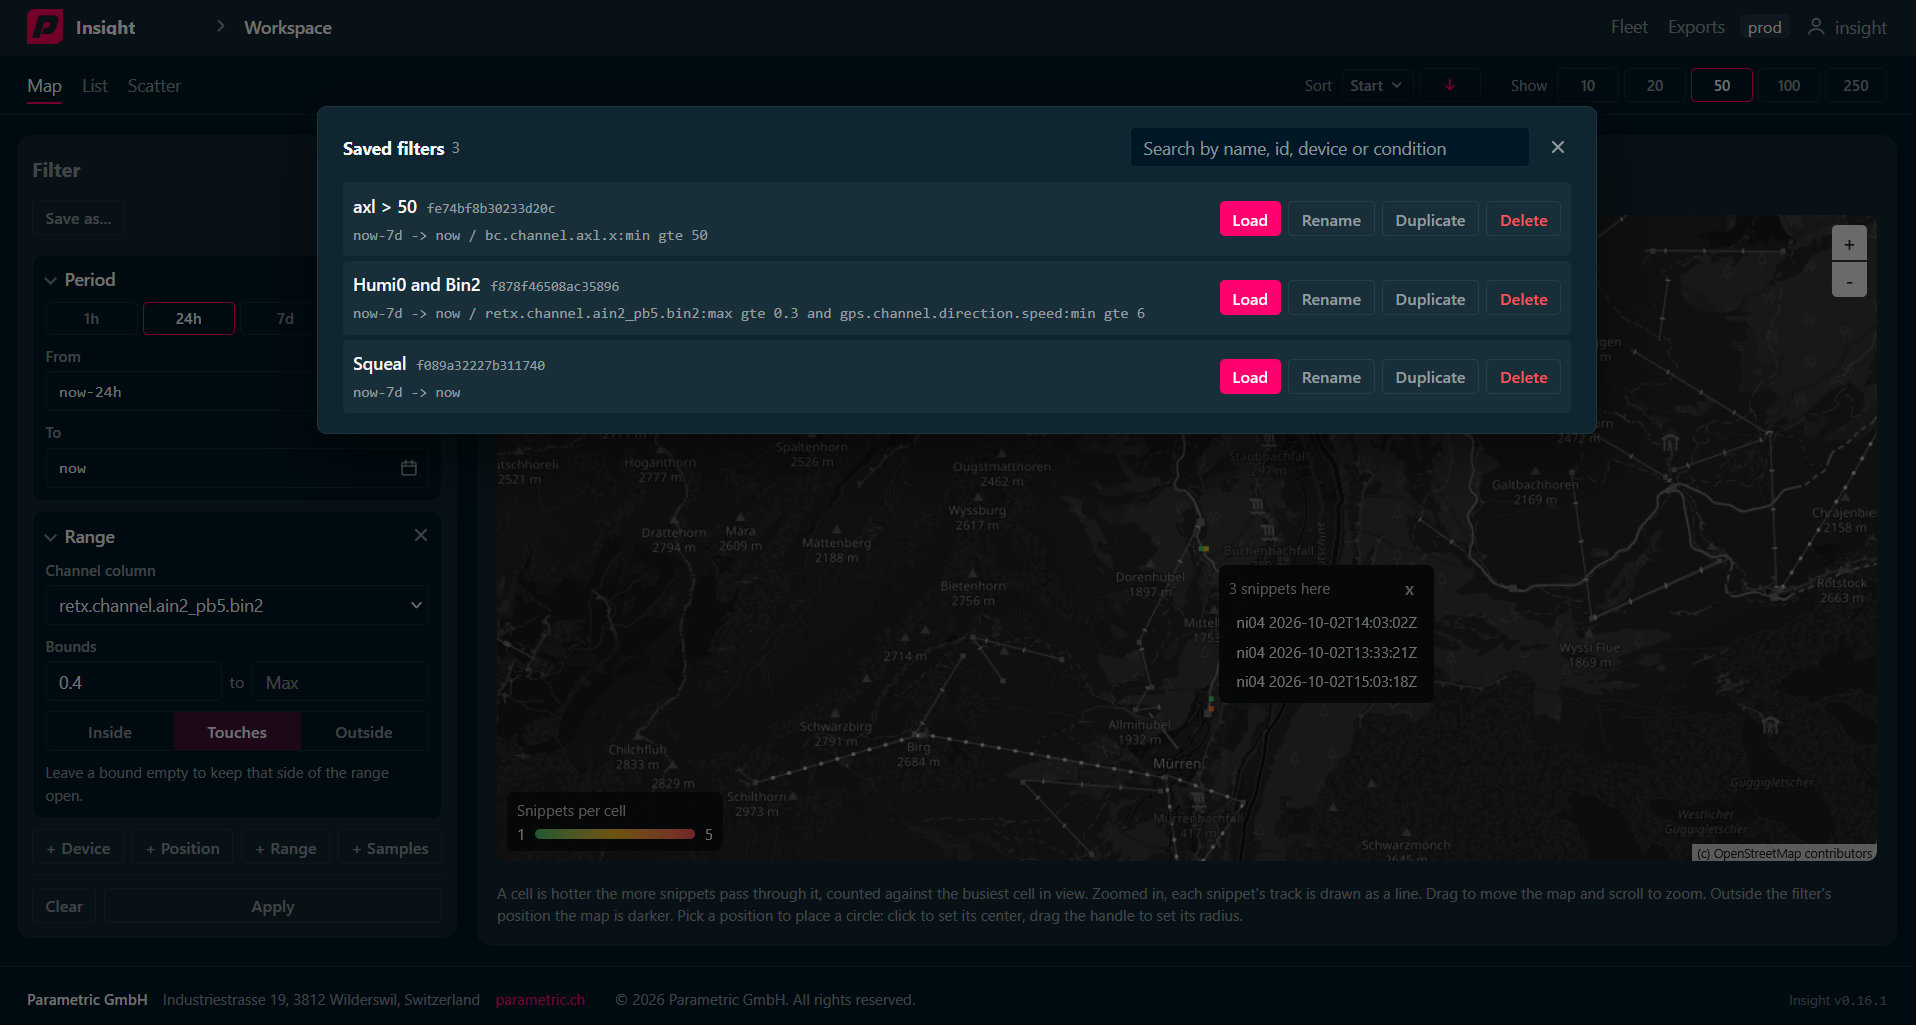Toggle the descending sort arrow
1916x1025 pixels.
[1449, 85]
